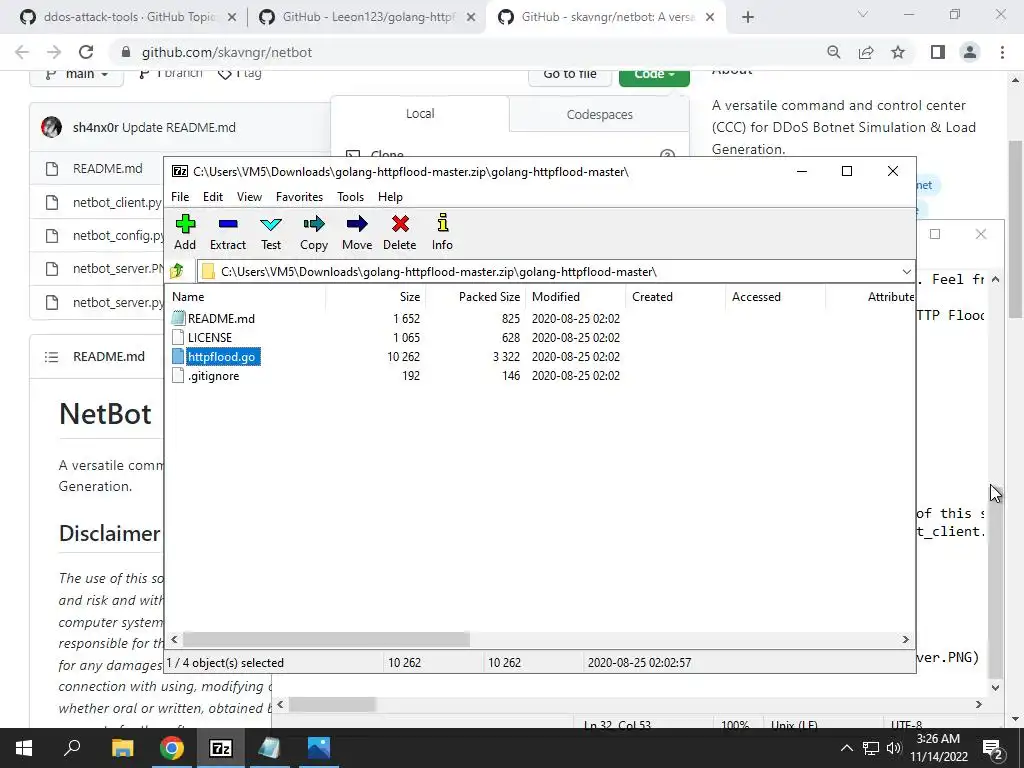Close the ddos-attack-tools browser tab
1024x768 pixels.
[232, 18]
